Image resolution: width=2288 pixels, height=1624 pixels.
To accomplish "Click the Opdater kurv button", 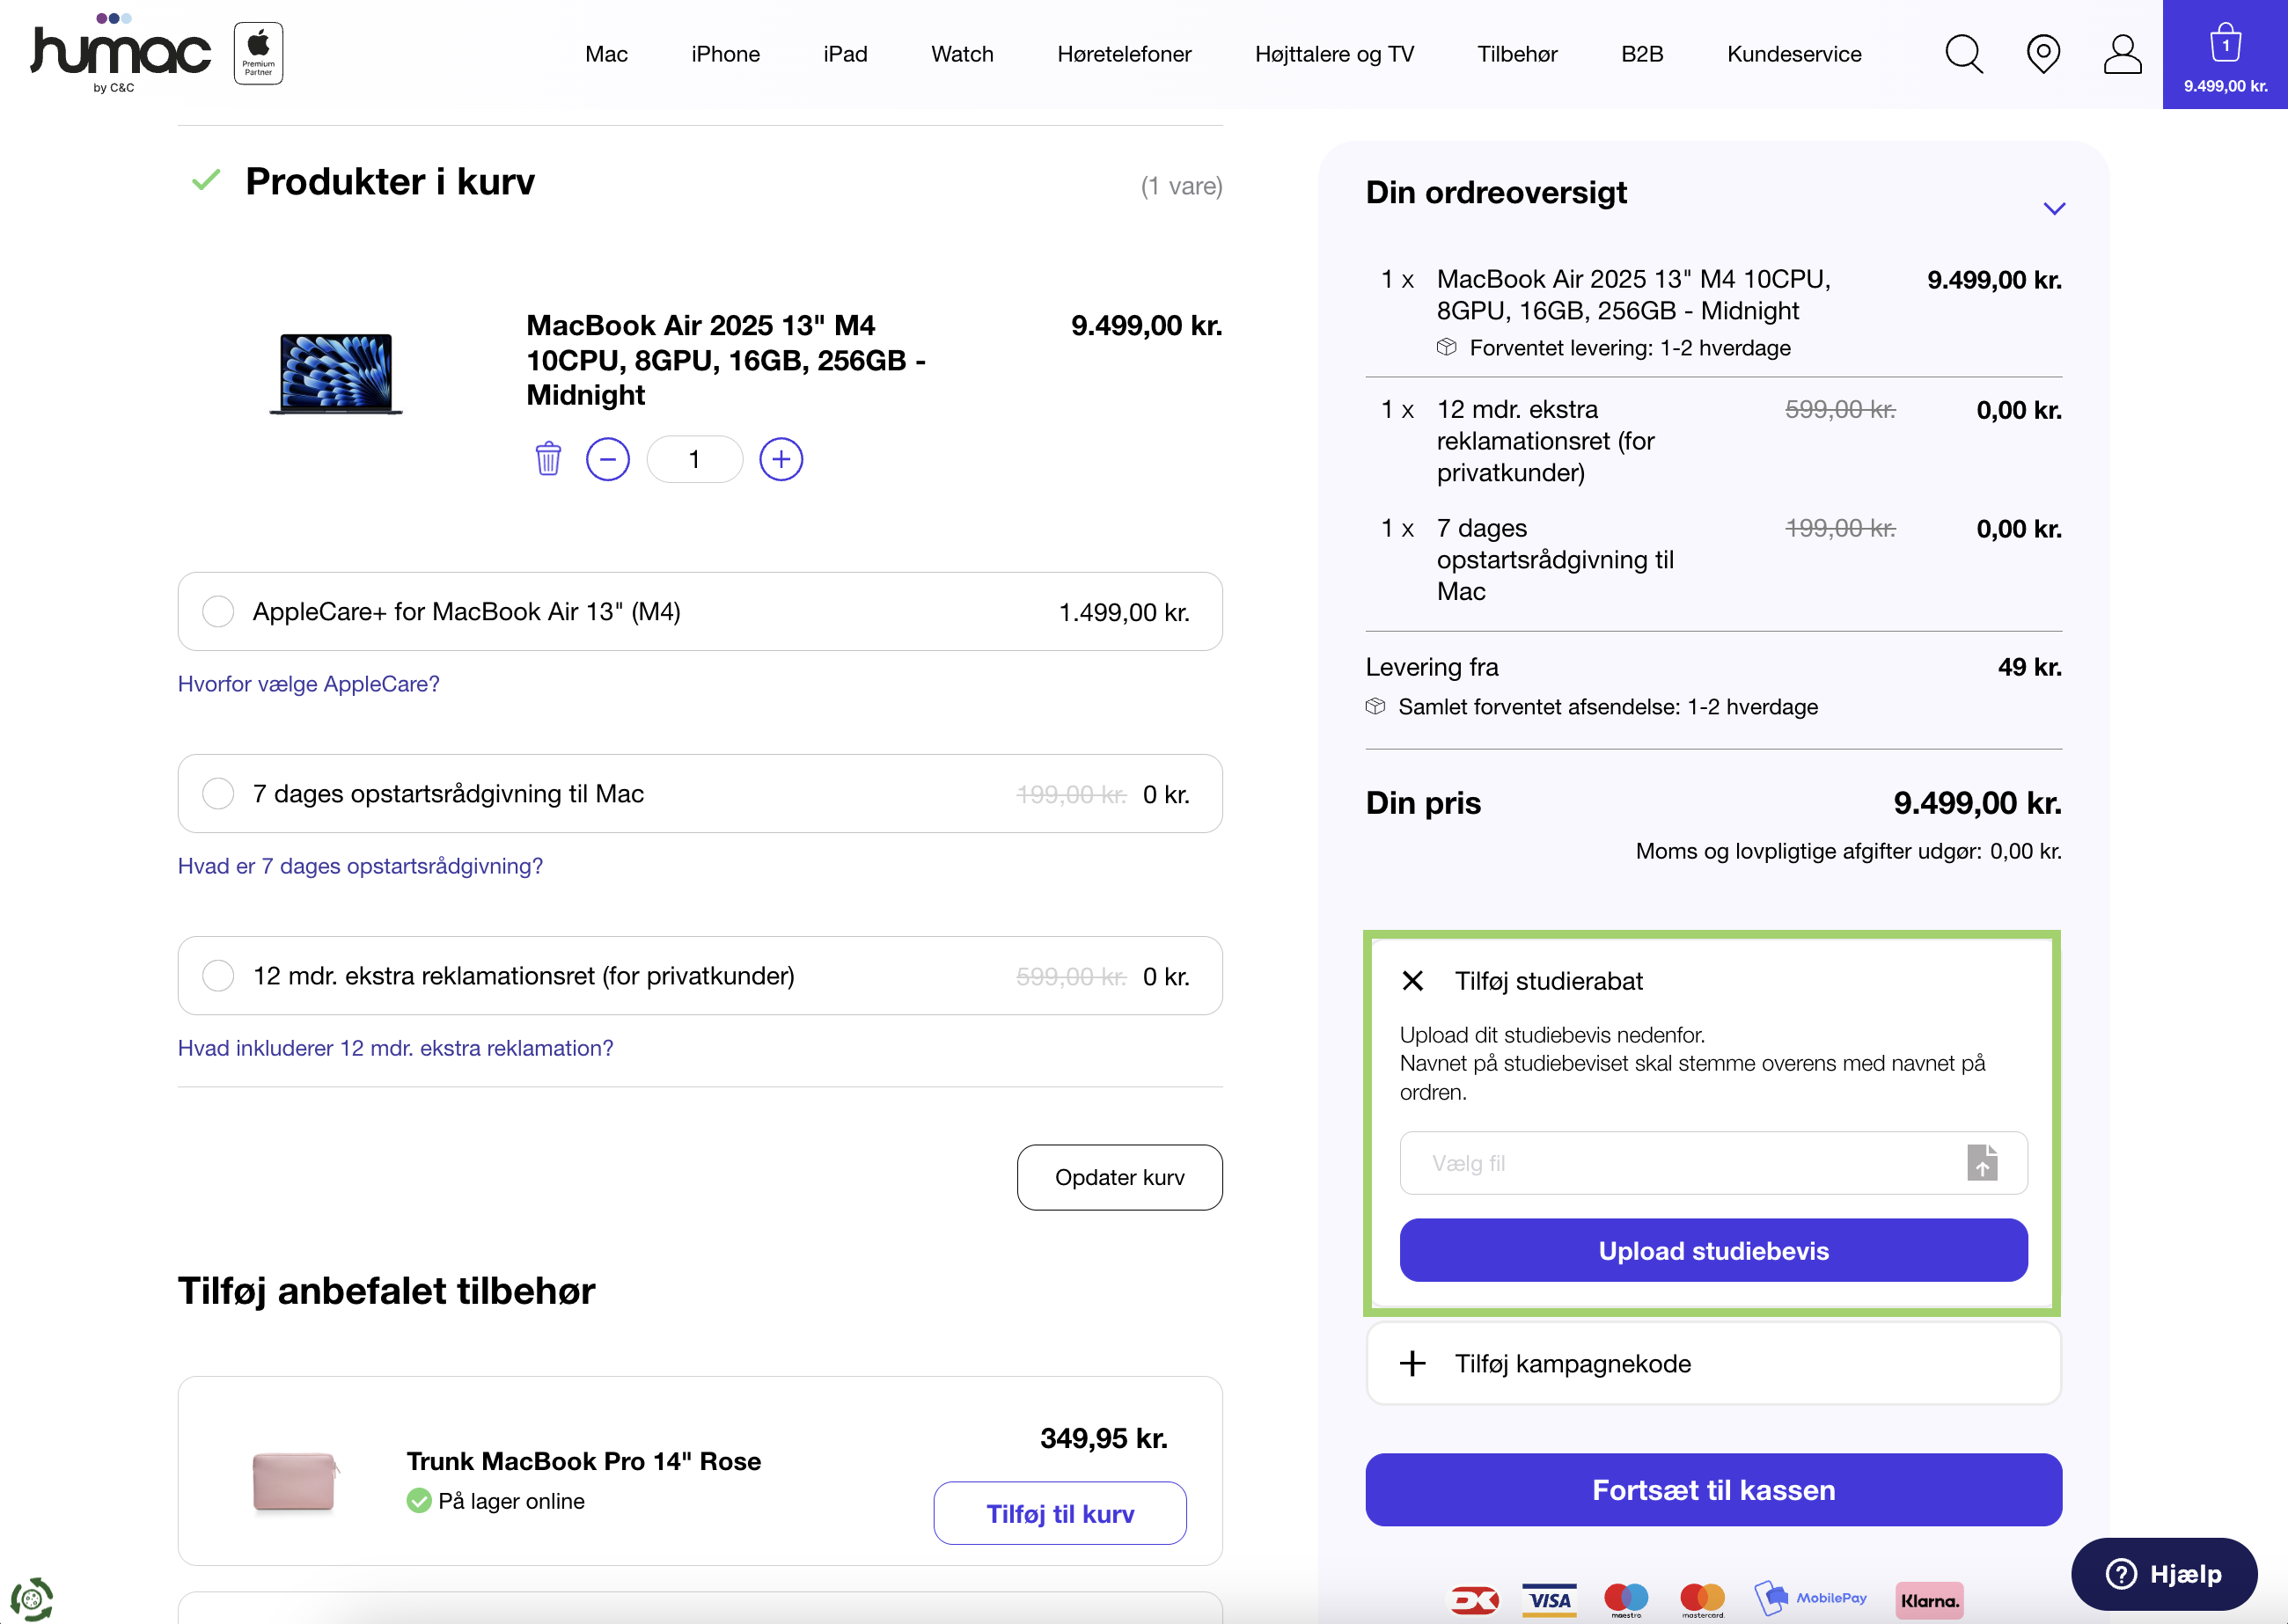I will [1119, 1177].
